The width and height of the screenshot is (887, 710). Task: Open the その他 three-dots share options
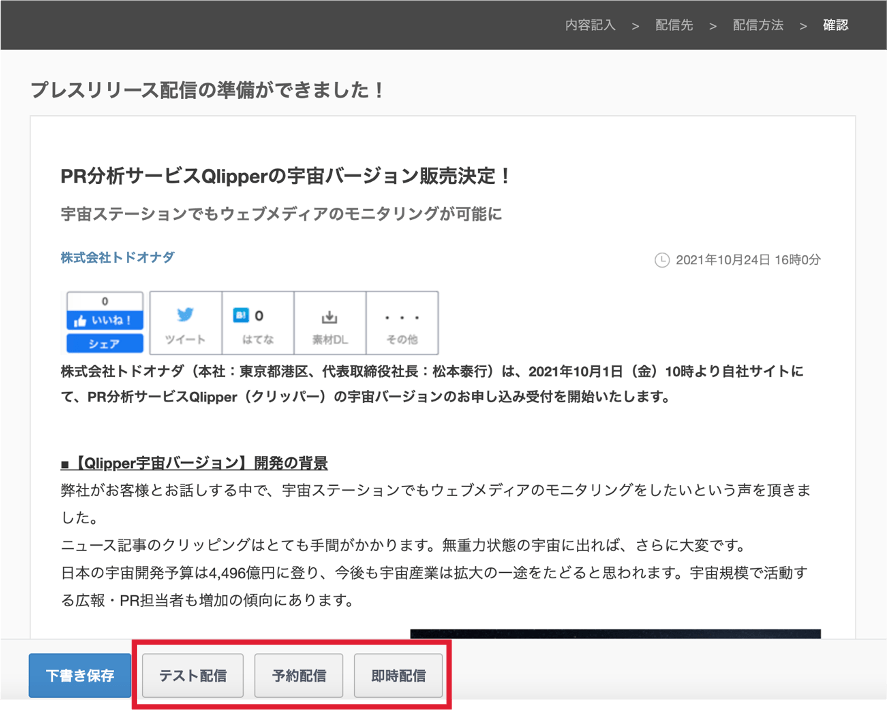point(401,323)
